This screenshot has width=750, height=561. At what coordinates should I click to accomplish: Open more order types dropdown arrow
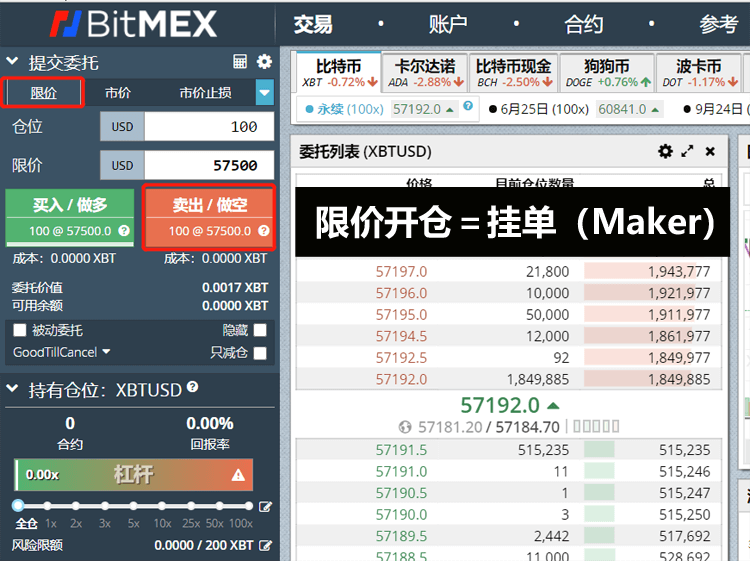click(265, 92)
